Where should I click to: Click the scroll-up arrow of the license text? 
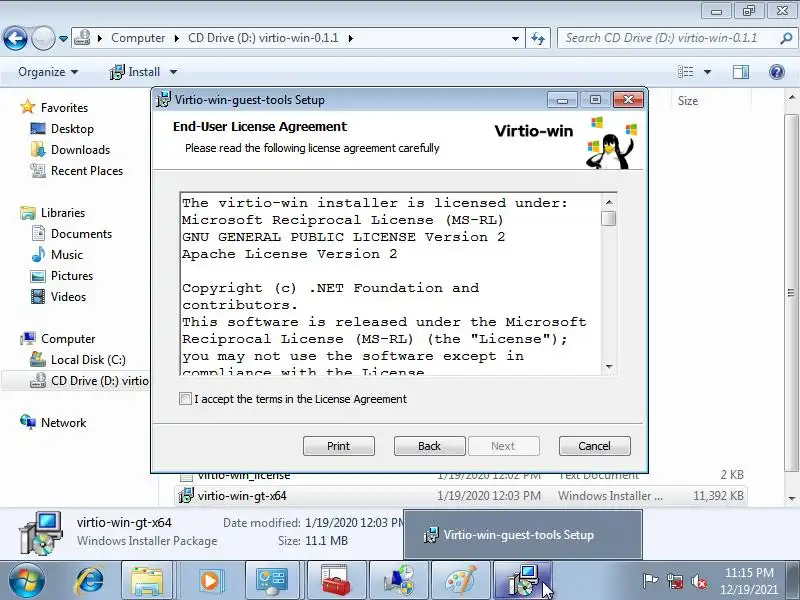(609, 202)
